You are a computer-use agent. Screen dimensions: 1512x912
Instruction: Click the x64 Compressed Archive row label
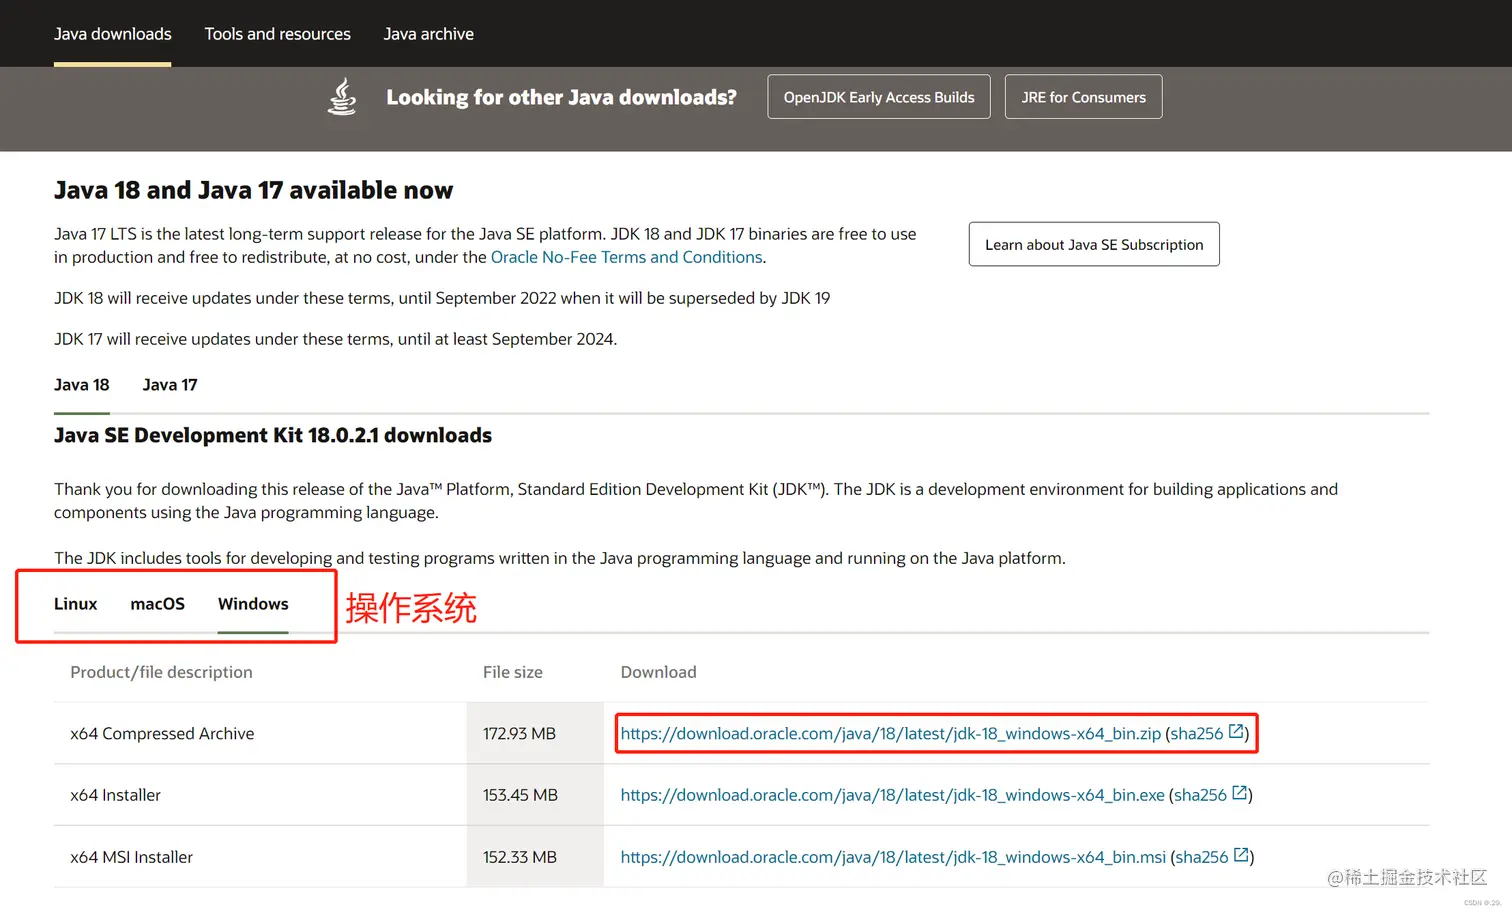click(162, 733)
